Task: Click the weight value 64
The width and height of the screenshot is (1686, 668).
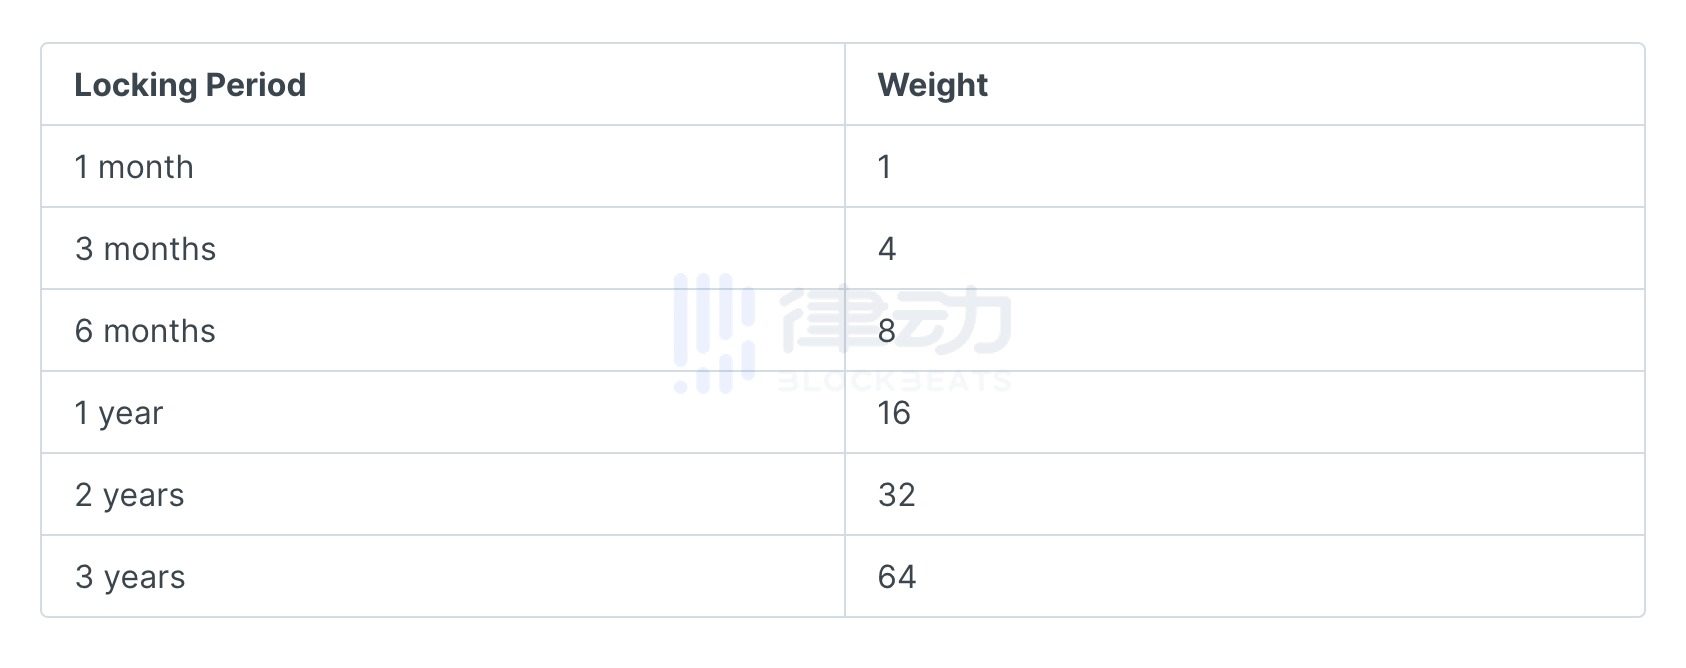Action: [x=897, y=577]
